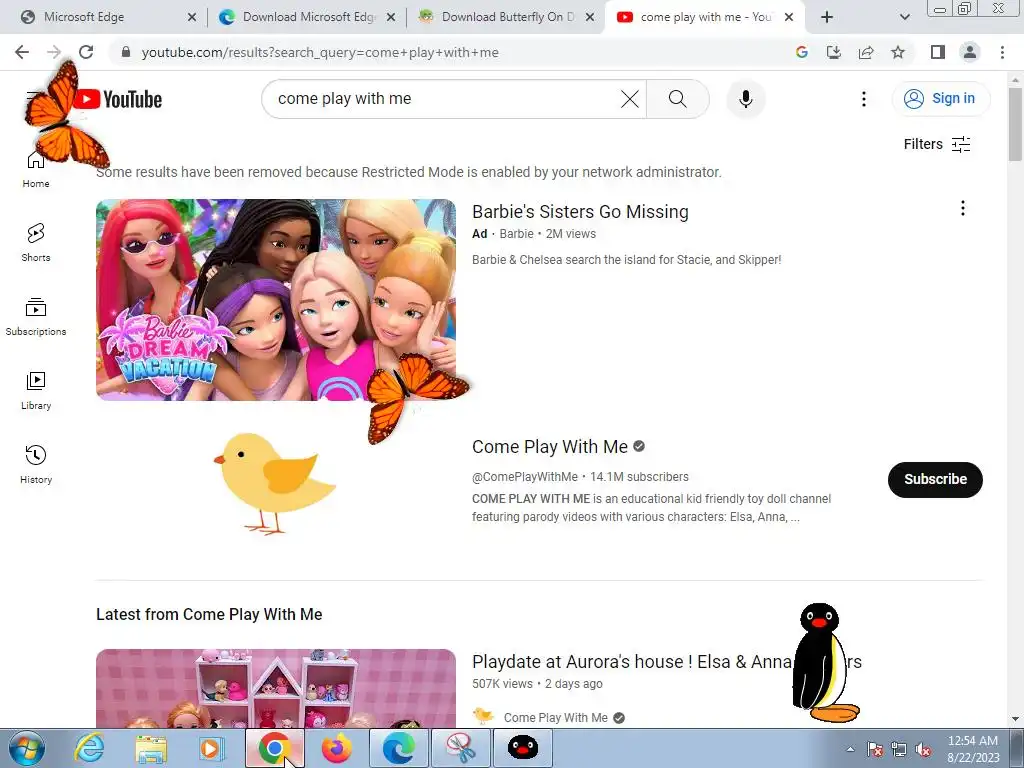The image size is (1024, 768).
Task: Launch Internet Explorer from the taskbar
Action: tap(89, 748)
